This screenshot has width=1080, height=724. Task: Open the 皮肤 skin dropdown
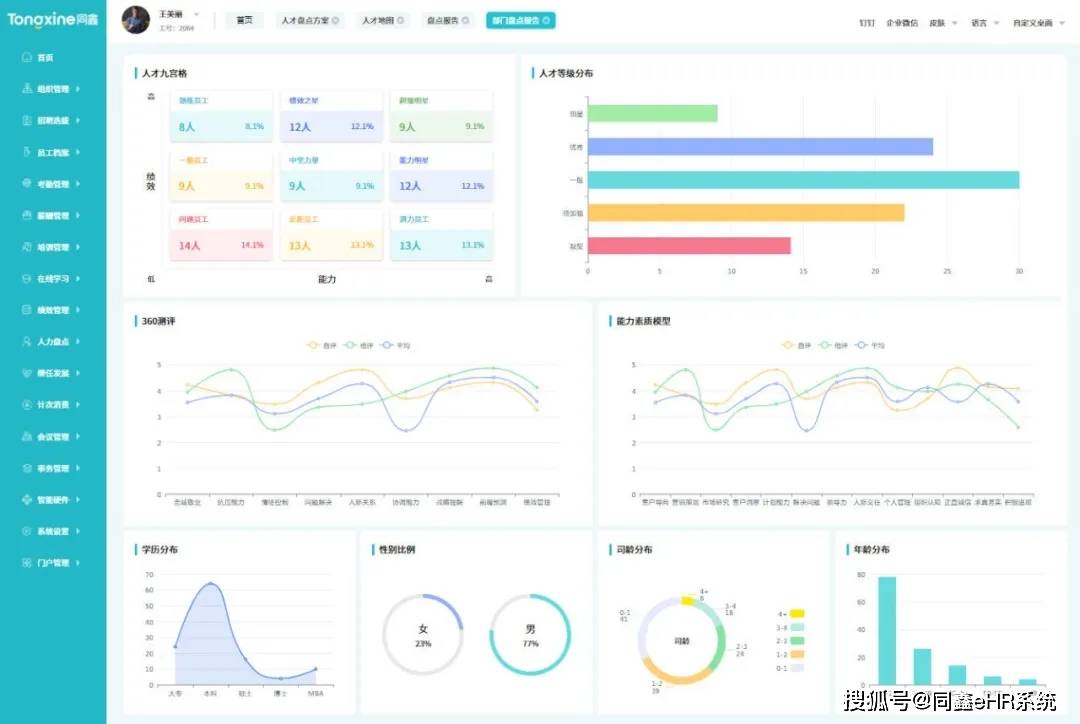pos(943,22)
